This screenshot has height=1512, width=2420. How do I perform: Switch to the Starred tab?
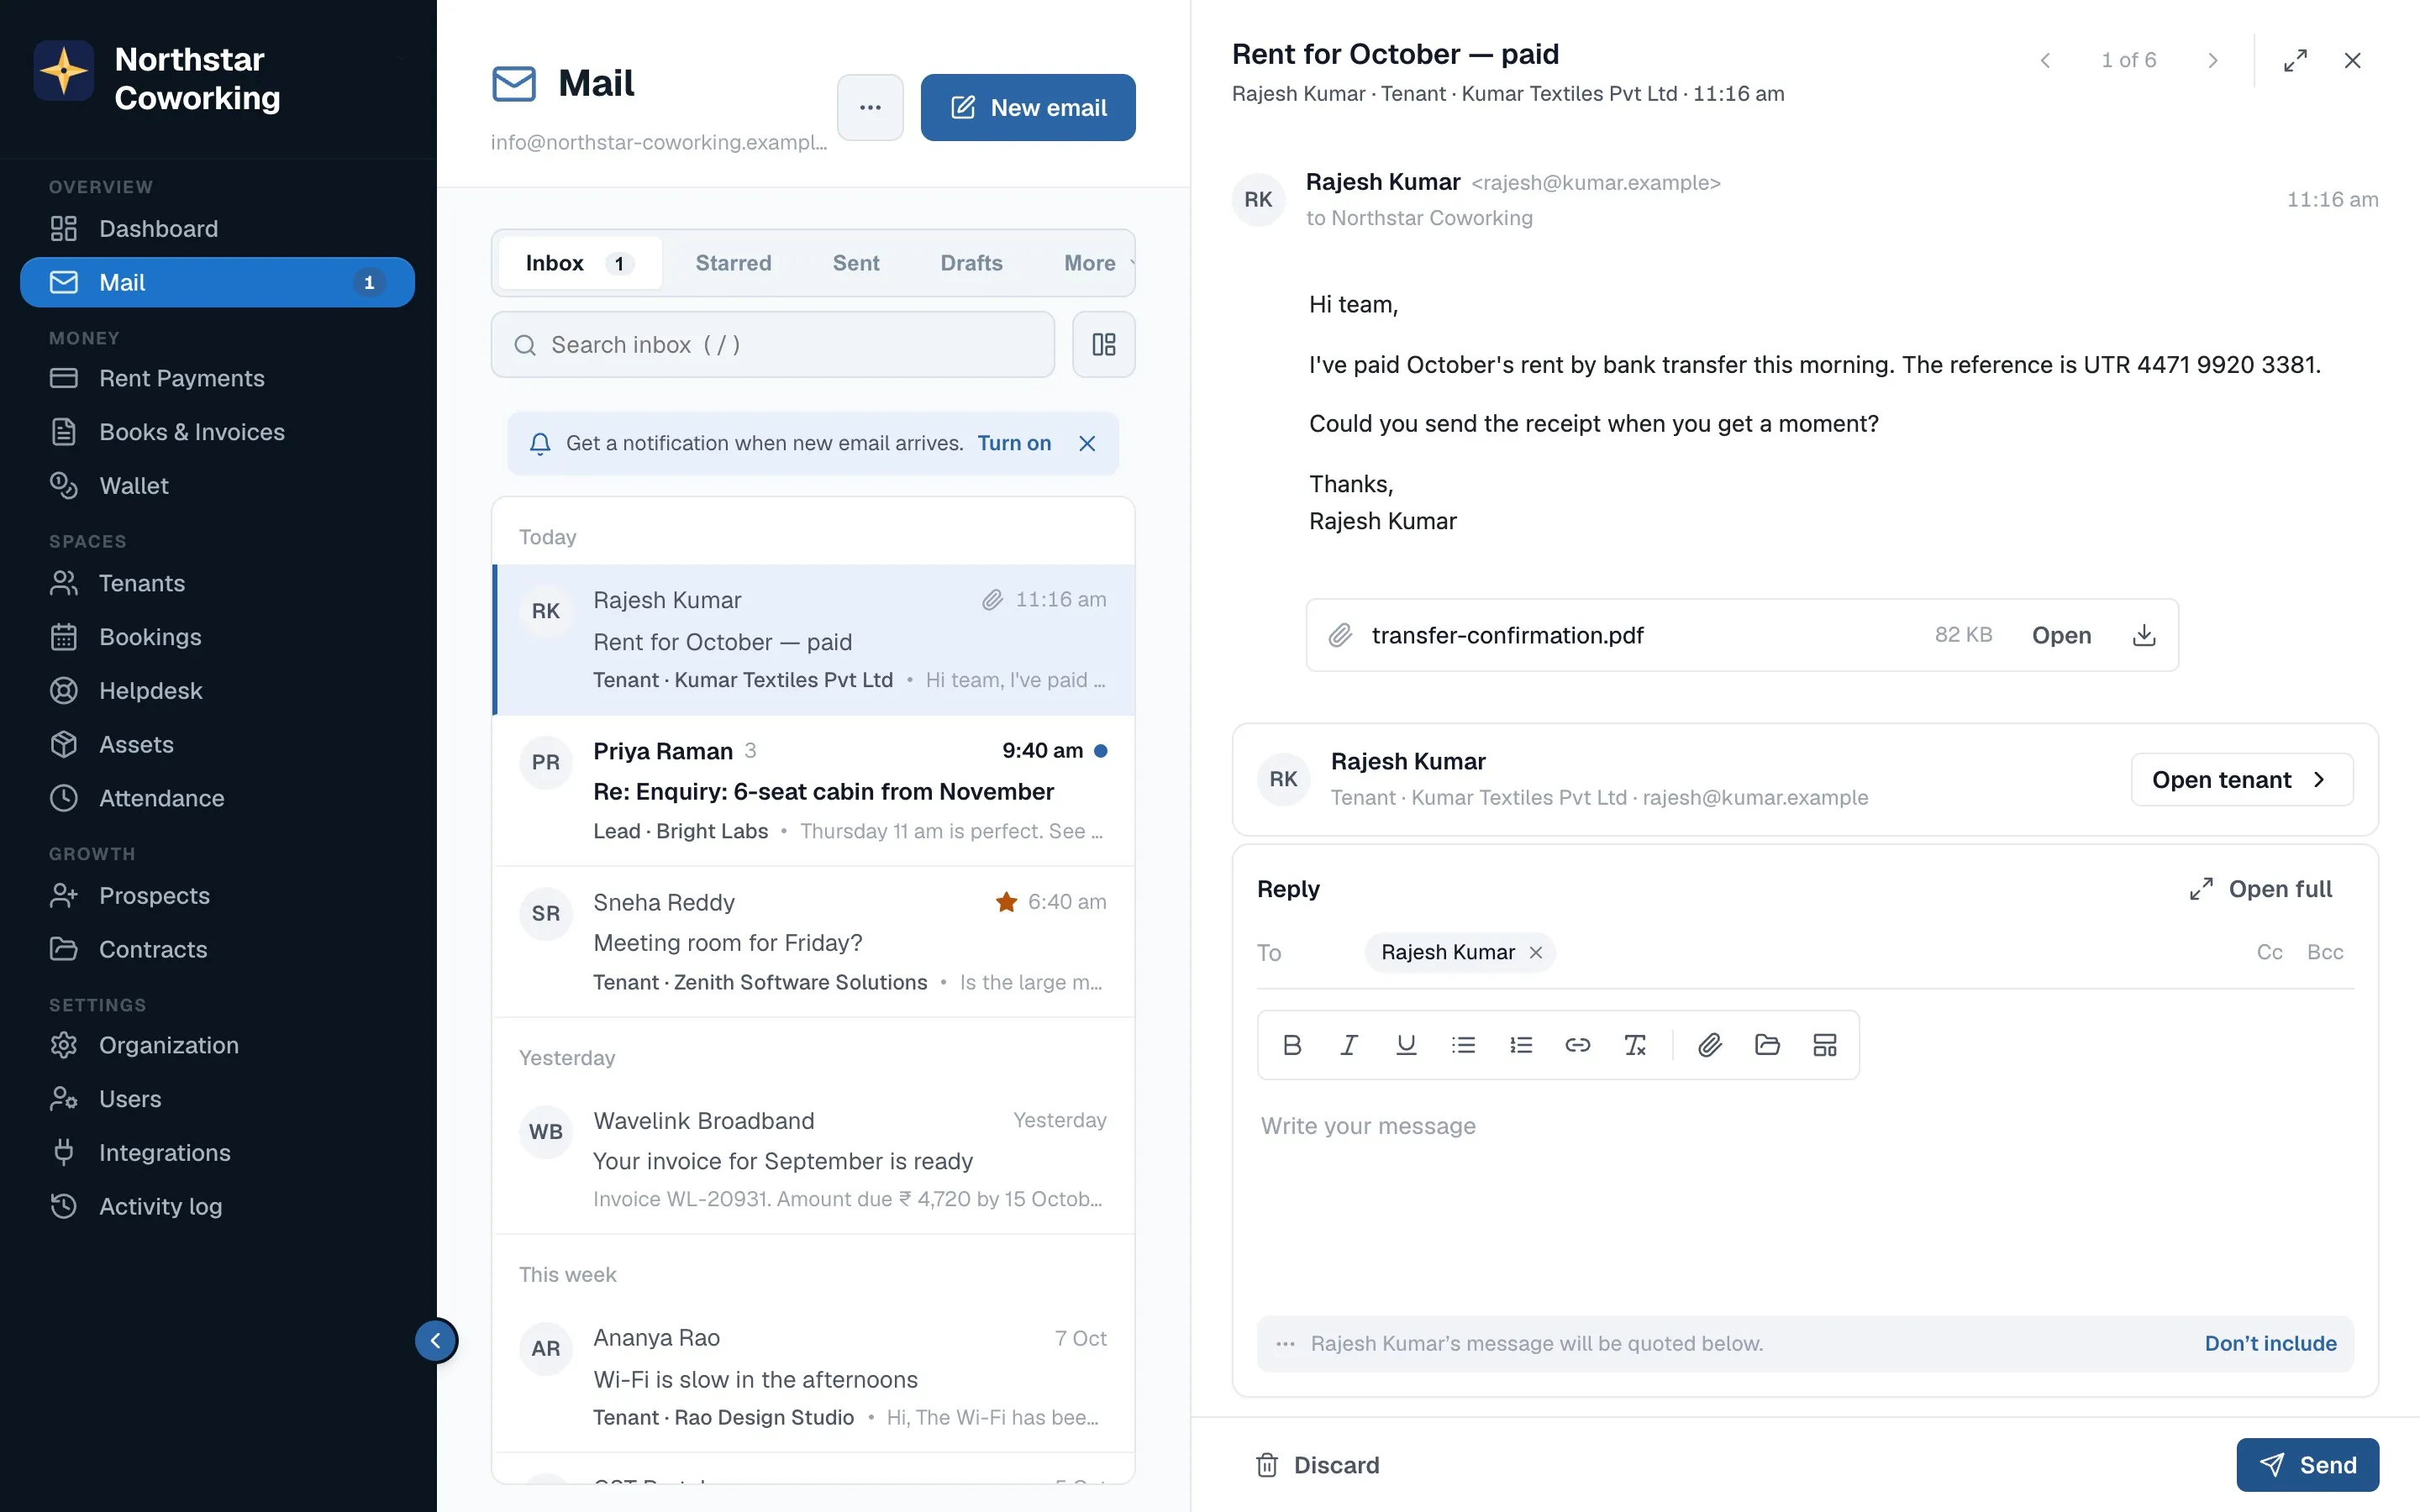tap(733, 263)
